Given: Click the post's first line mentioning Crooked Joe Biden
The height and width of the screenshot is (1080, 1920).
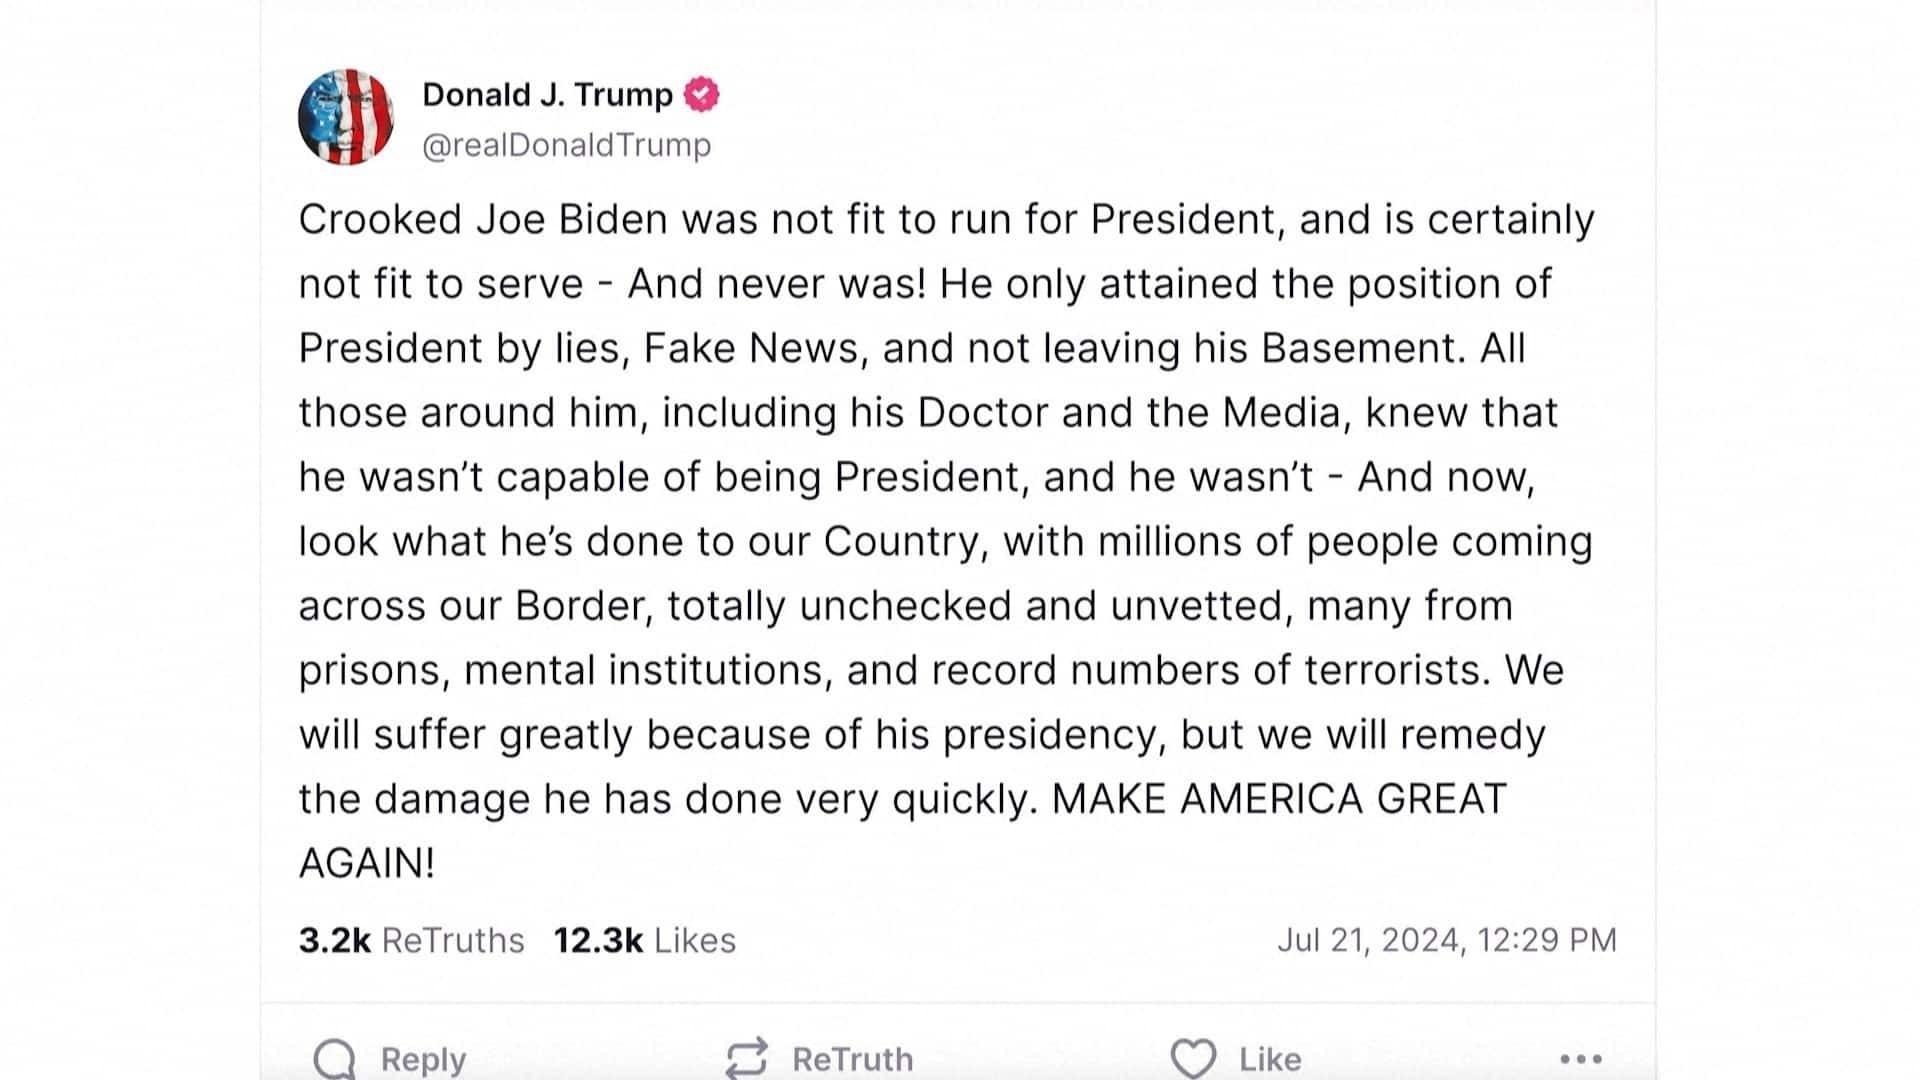Looking at the screenshot, I should tap(945, 220).
